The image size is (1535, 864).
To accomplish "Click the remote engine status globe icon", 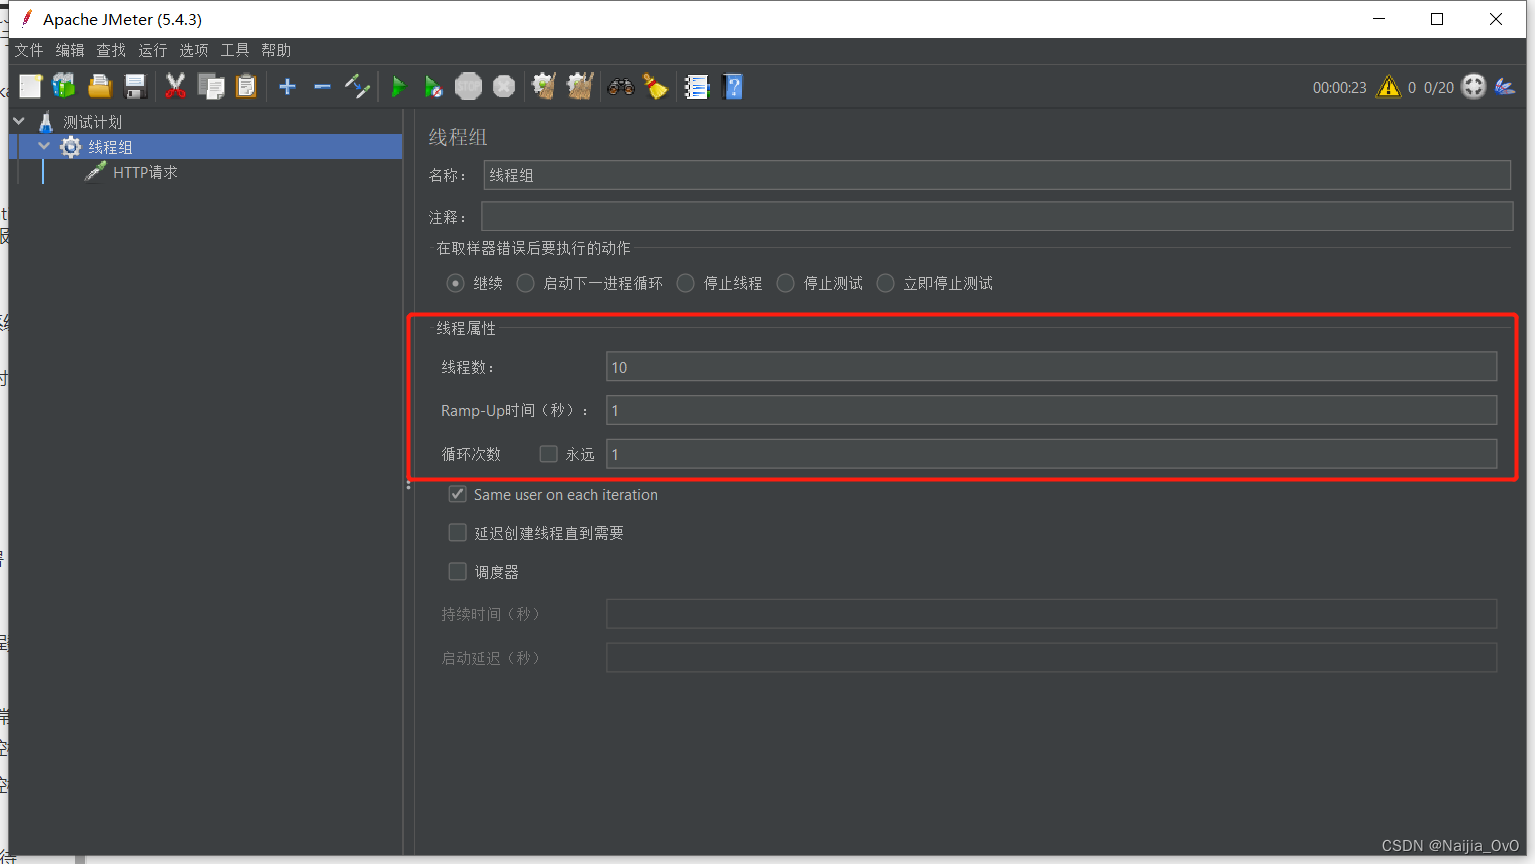I will point(1473,87).
